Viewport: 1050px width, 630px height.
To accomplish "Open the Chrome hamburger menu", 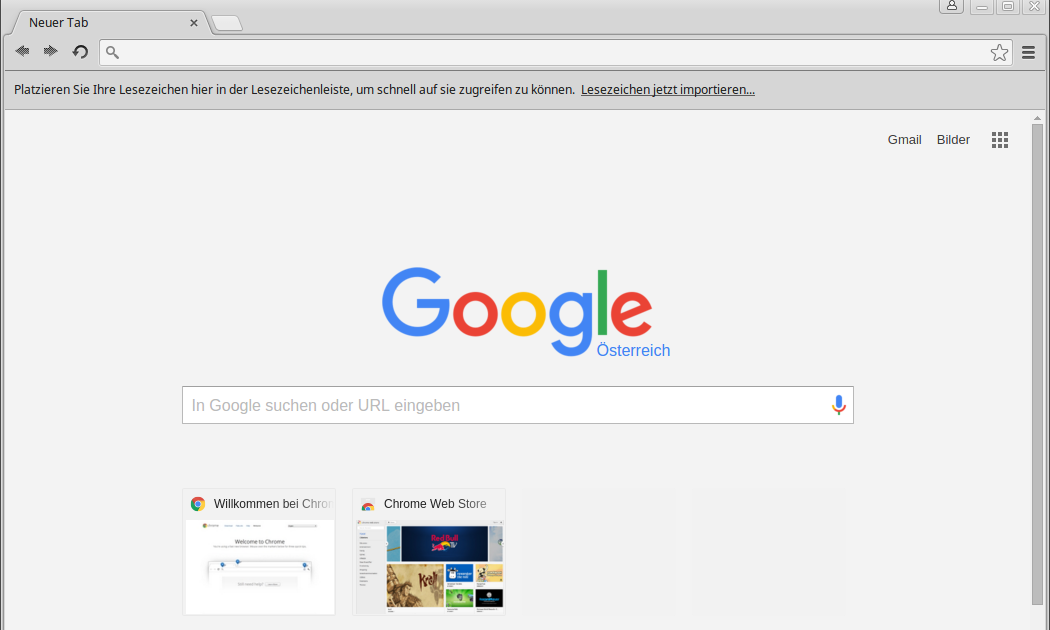I will click(x=1029, y=52).
